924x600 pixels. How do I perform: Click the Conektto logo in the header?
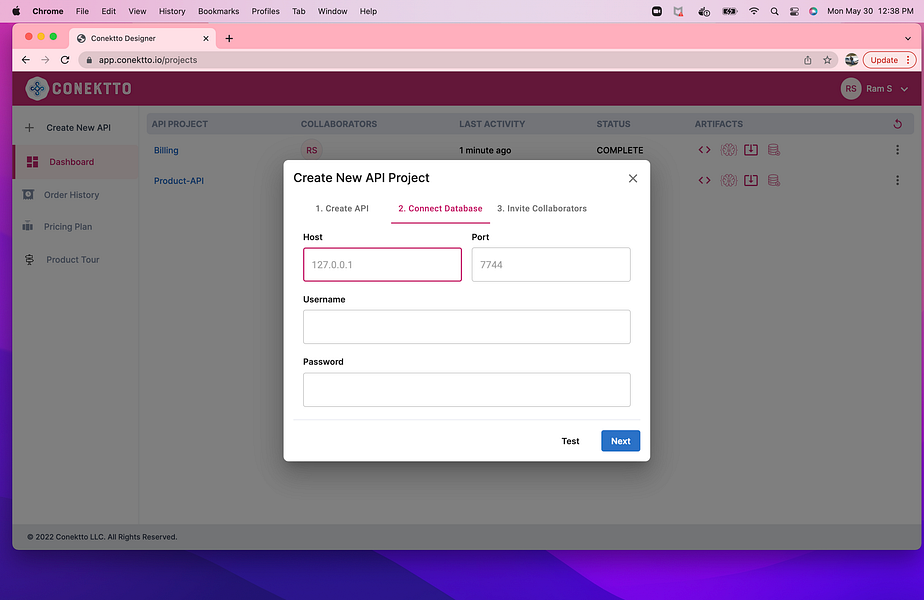coord(78,88)
